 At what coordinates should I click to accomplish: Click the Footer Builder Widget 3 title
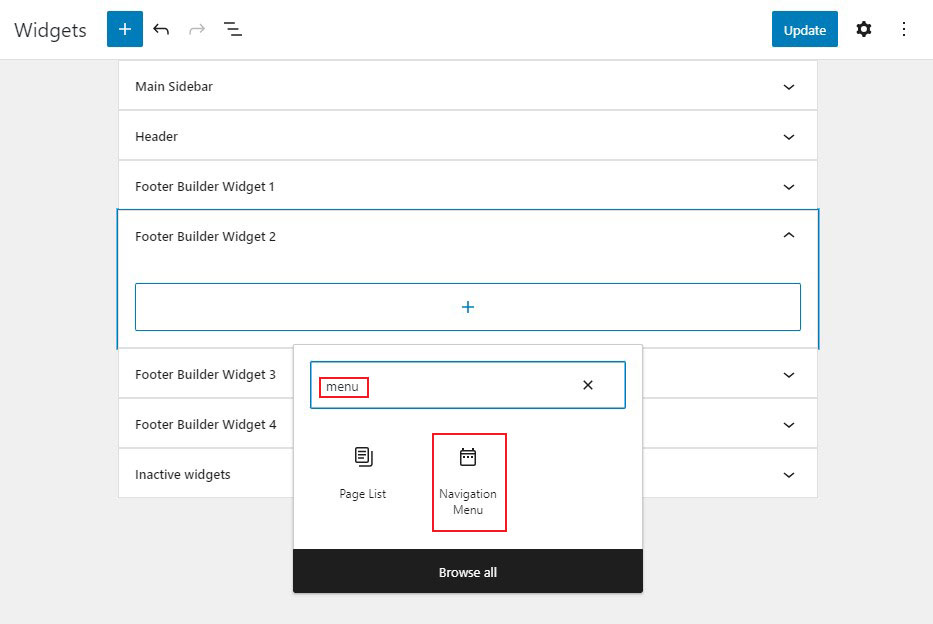click(x=205, y=374)
